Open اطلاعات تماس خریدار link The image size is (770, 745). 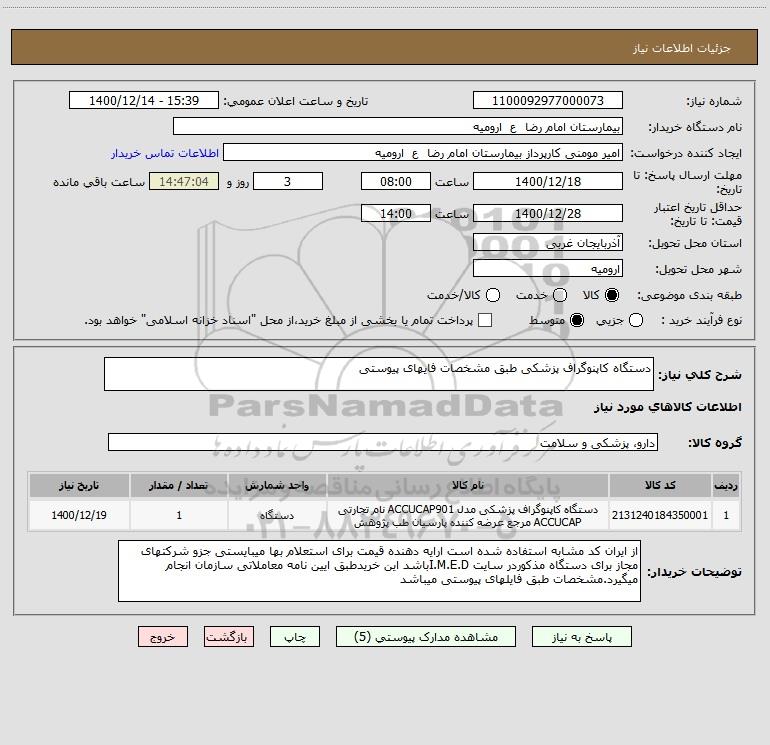[165, 153]
